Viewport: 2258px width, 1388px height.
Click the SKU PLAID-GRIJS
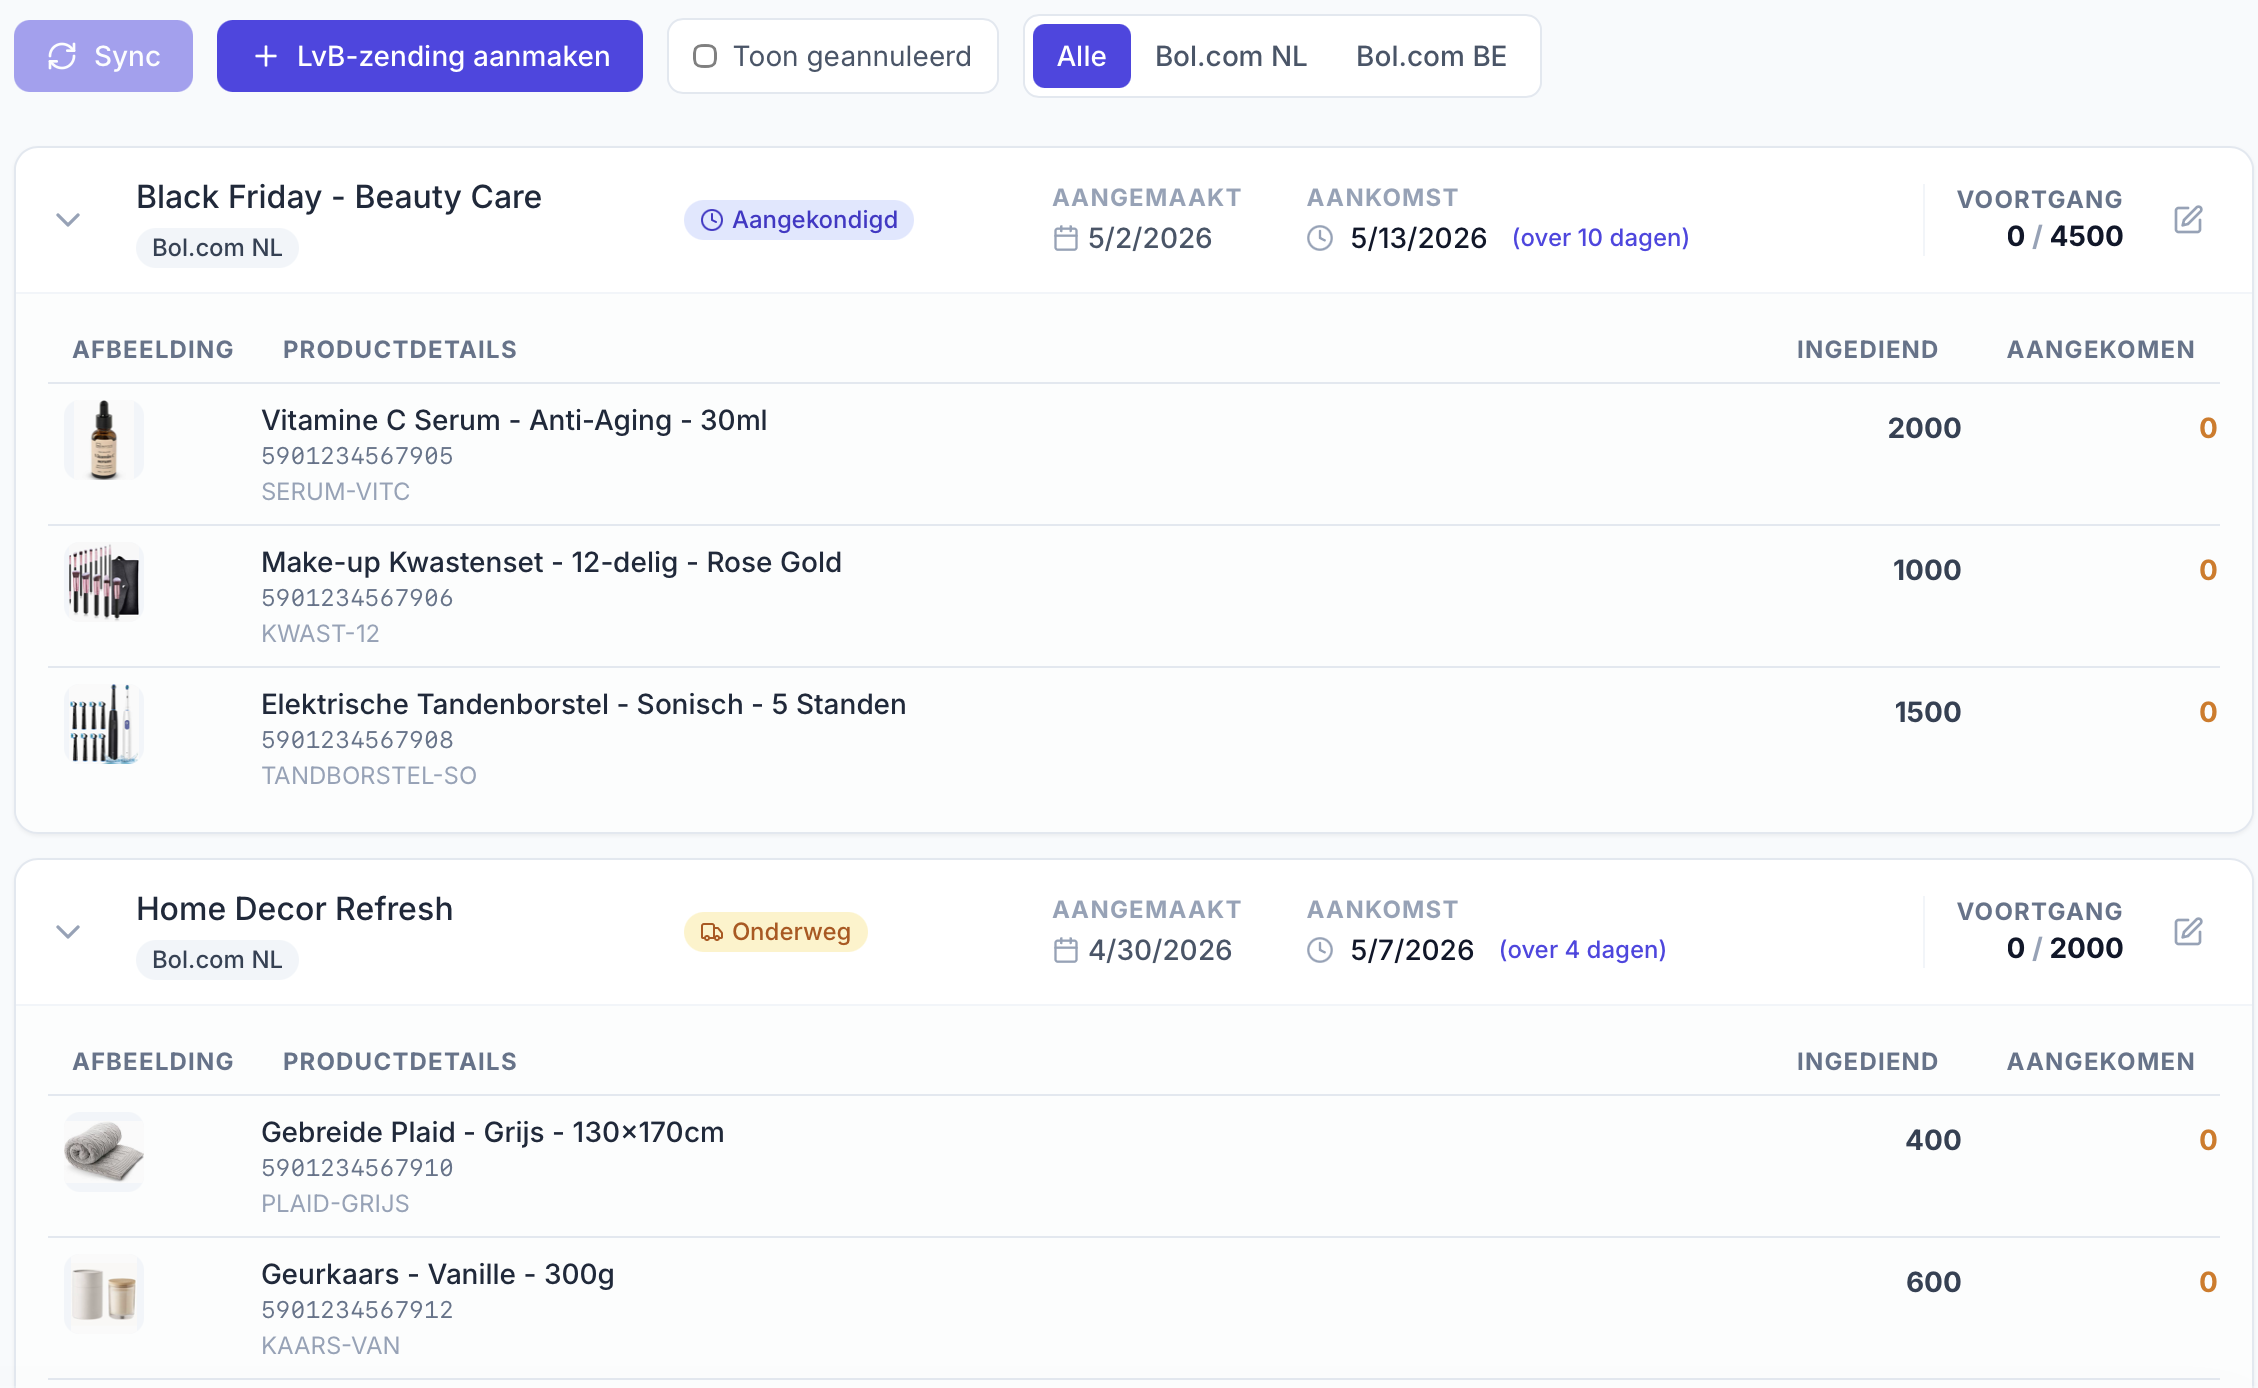(x=335, y=1204)
